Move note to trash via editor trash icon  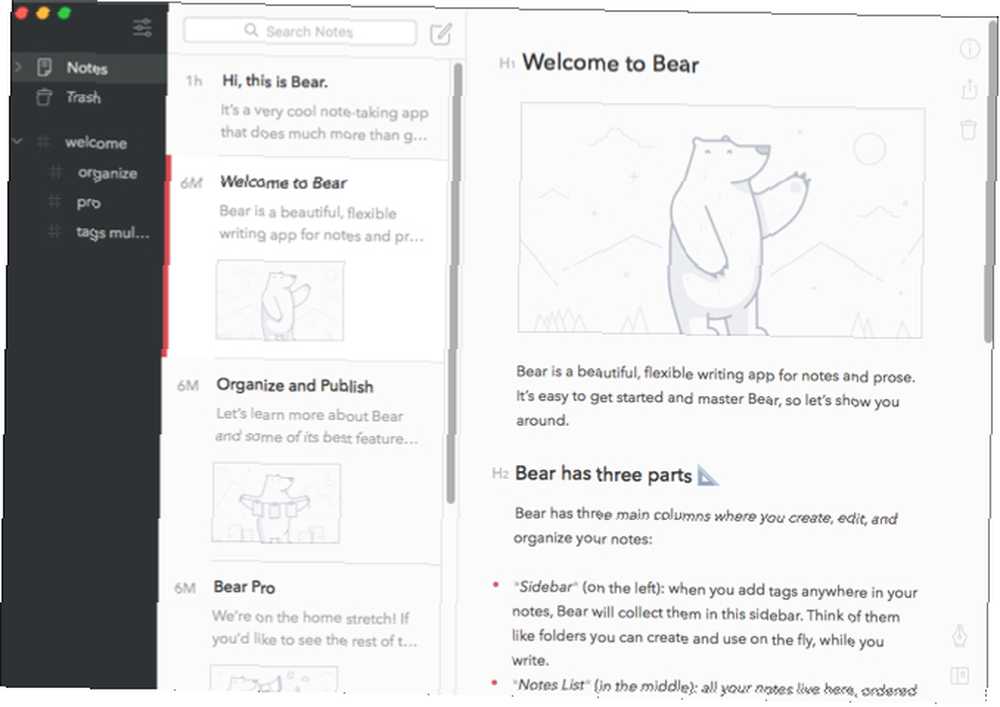(x=968, y=130)
